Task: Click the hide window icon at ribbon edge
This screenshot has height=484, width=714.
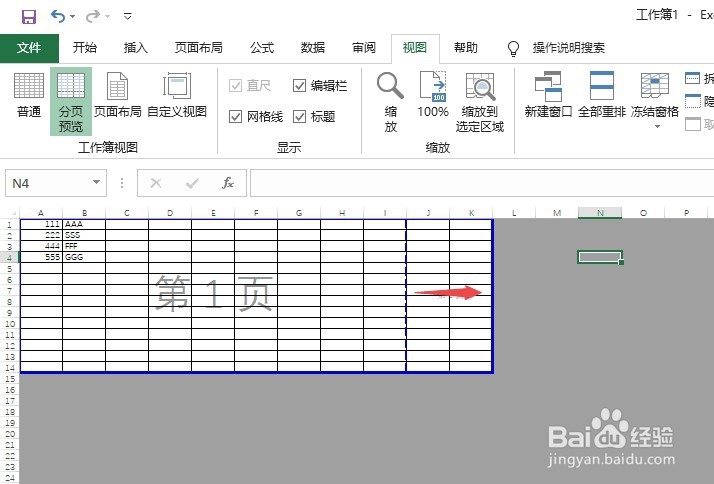Action: point(693,101)
